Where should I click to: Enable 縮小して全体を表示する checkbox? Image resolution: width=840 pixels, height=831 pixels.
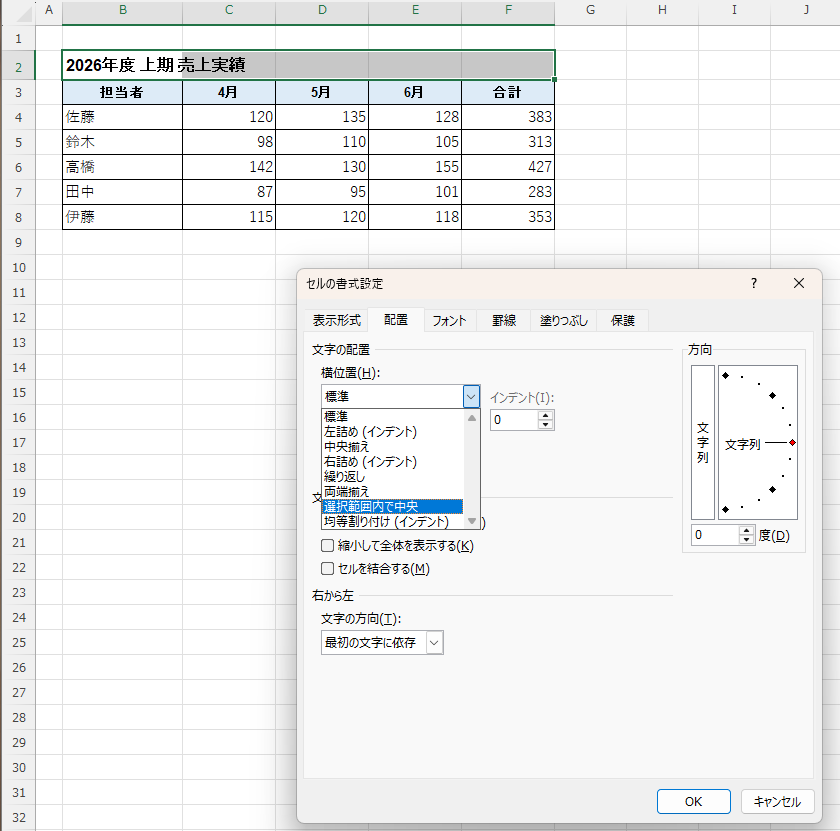point(327,545)
